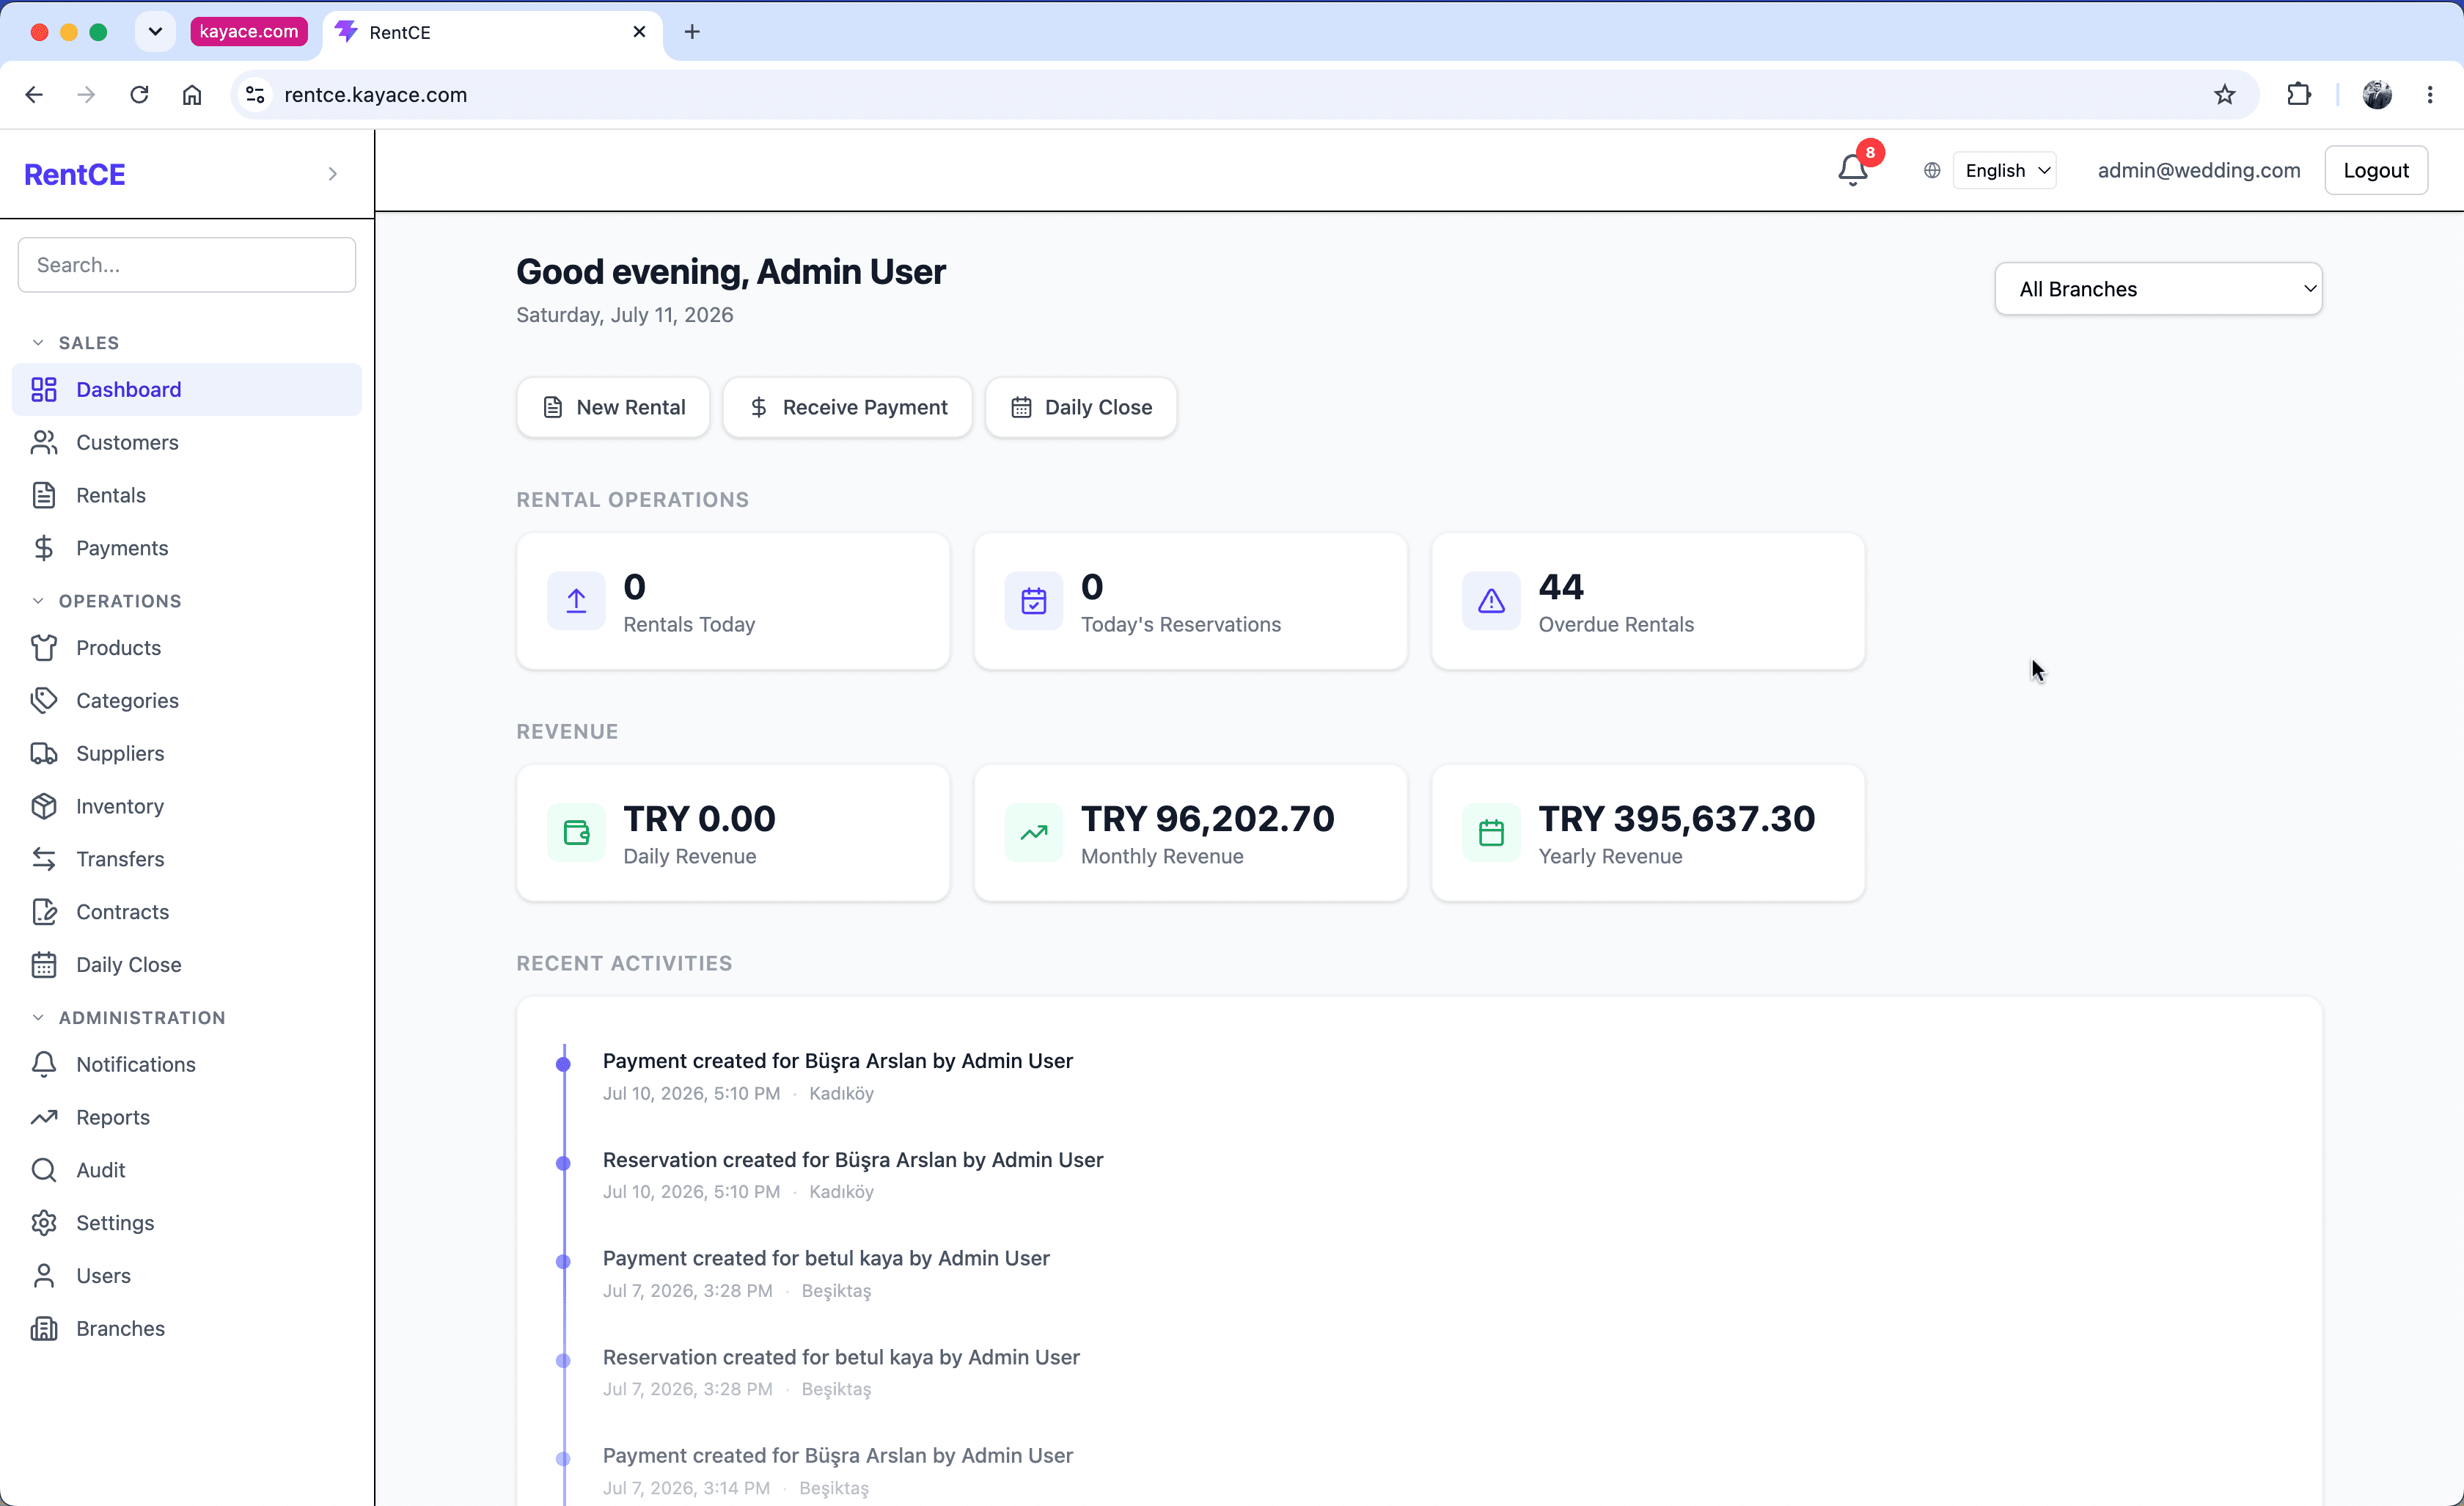Click the Contracts pen icon

pos(44,912)
